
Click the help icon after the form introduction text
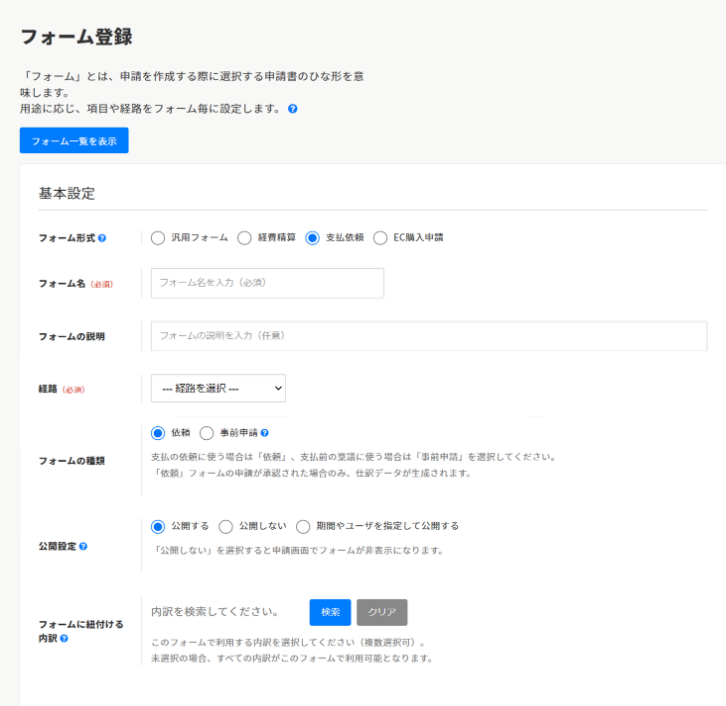[293, 109]
